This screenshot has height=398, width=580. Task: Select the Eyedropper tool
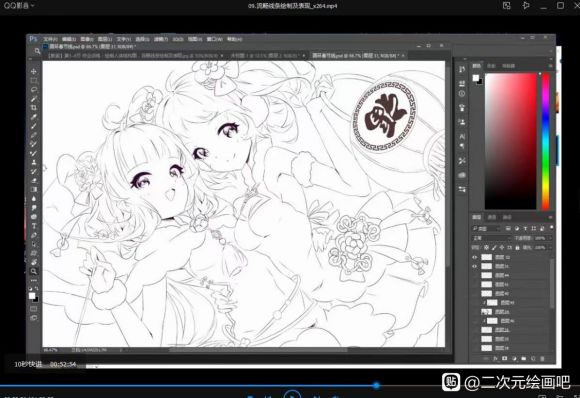34,117
